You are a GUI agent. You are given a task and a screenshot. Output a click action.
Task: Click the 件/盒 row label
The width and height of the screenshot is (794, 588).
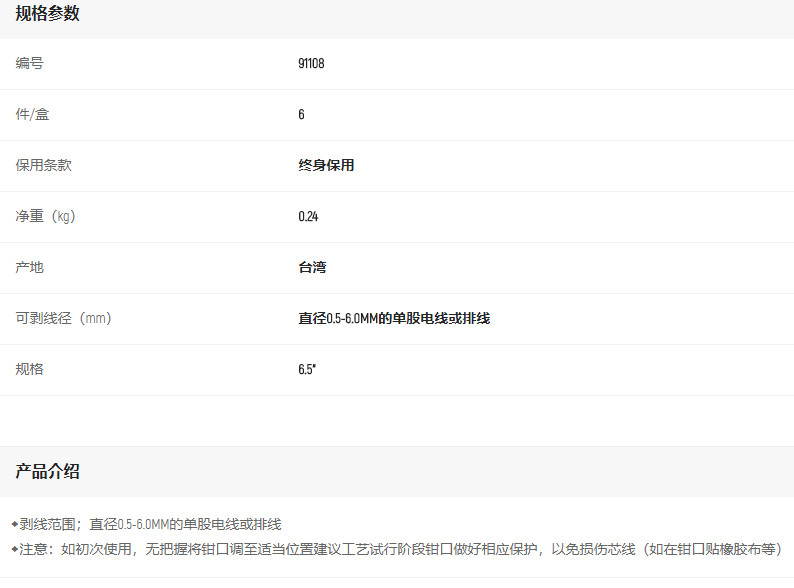point(32,114)
